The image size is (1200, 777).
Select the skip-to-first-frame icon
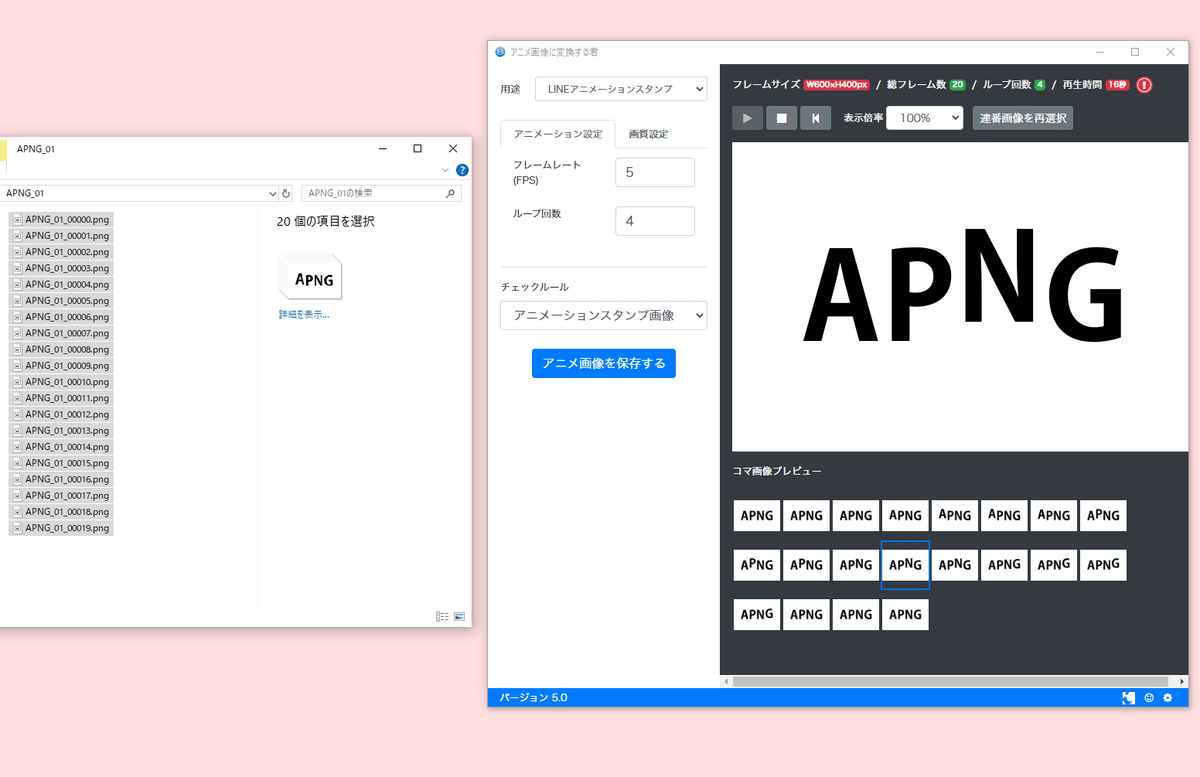click(x=816, y=117)
